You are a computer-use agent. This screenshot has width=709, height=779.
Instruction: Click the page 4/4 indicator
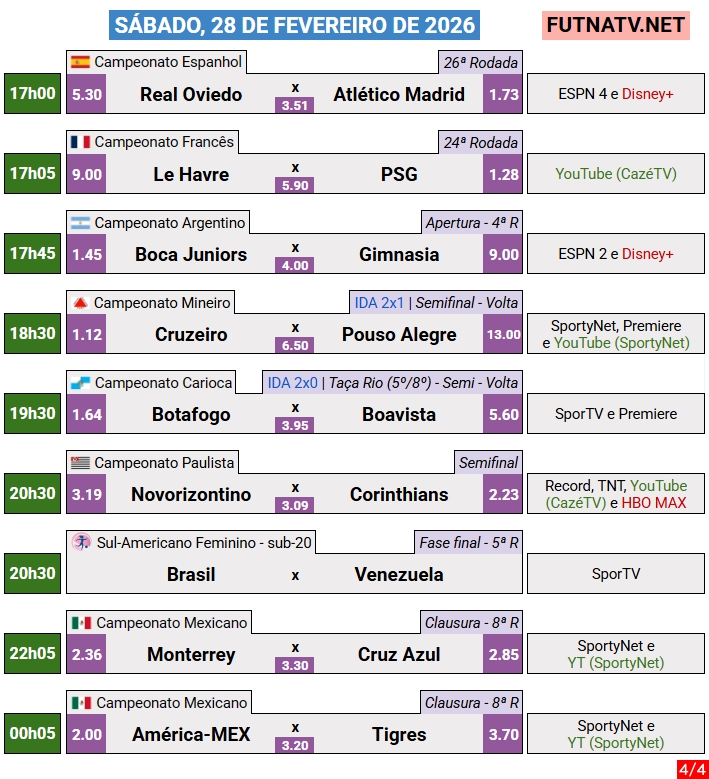(x=691, y=768)
